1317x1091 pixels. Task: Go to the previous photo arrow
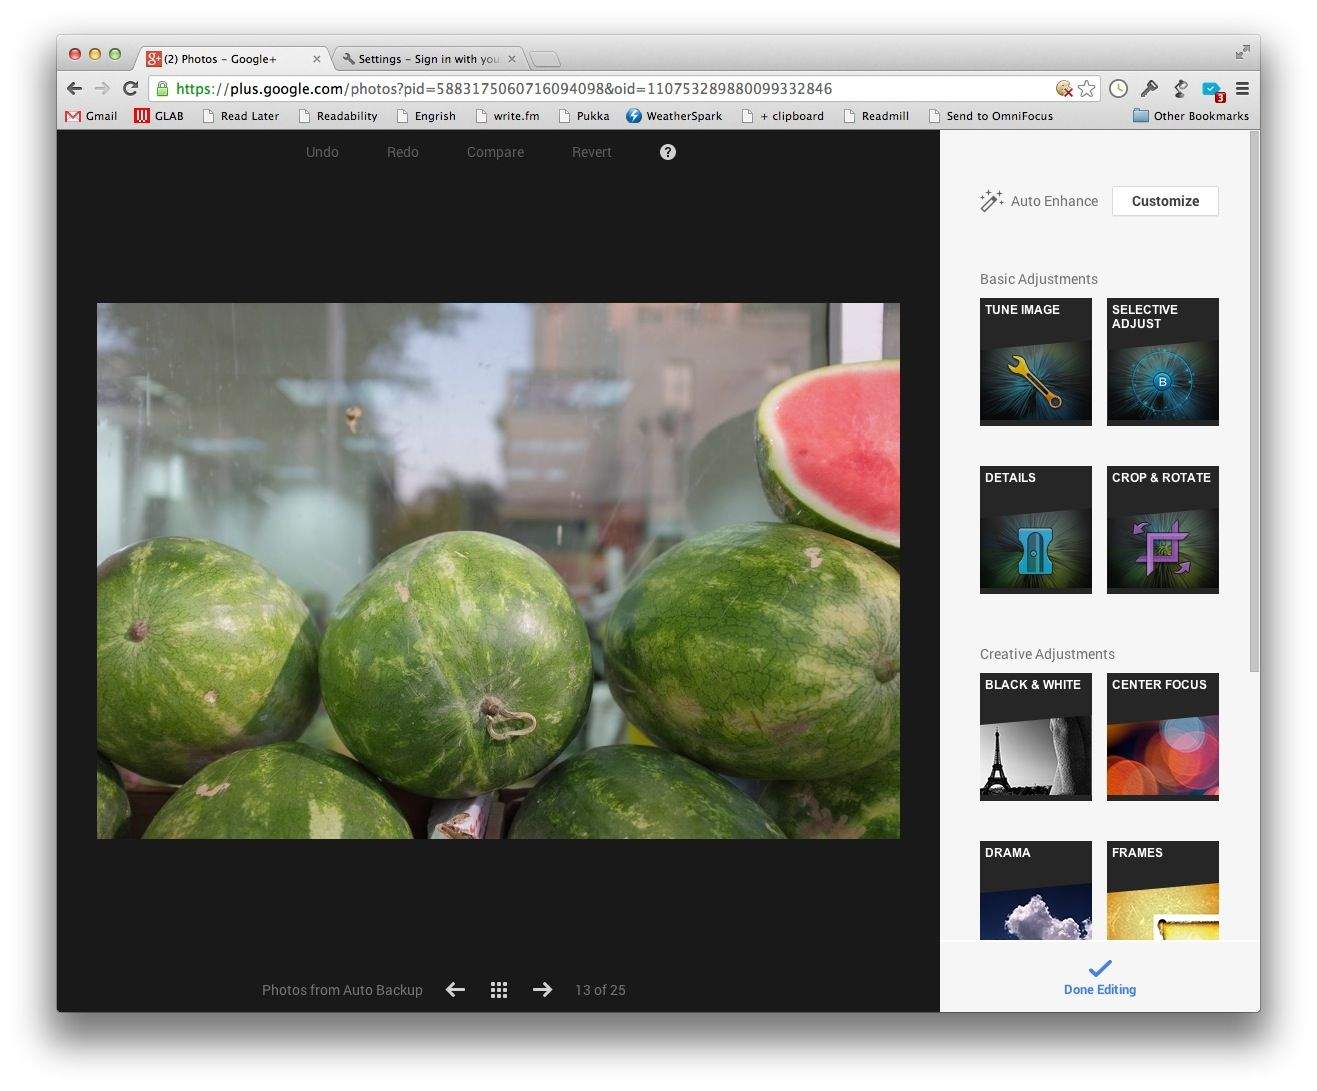click(455, 990)
